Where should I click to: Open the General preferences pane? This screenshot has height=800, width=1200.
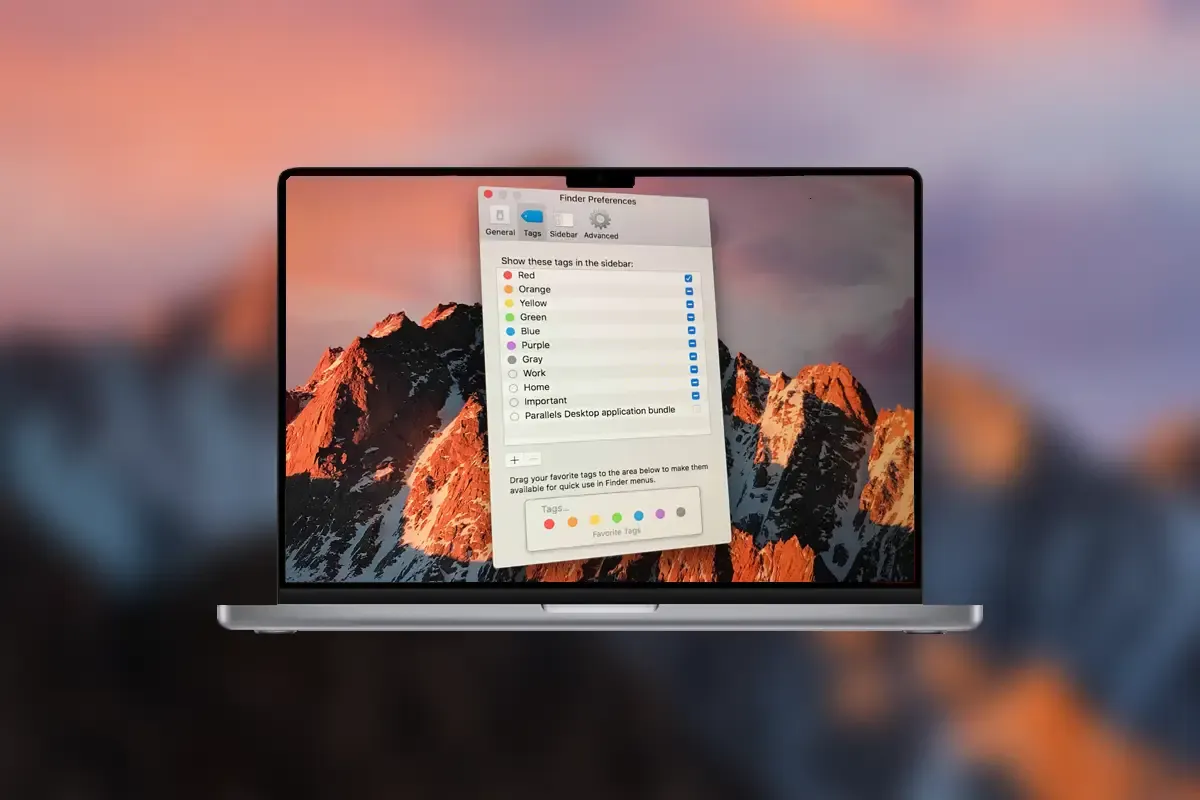click(499, 220)
